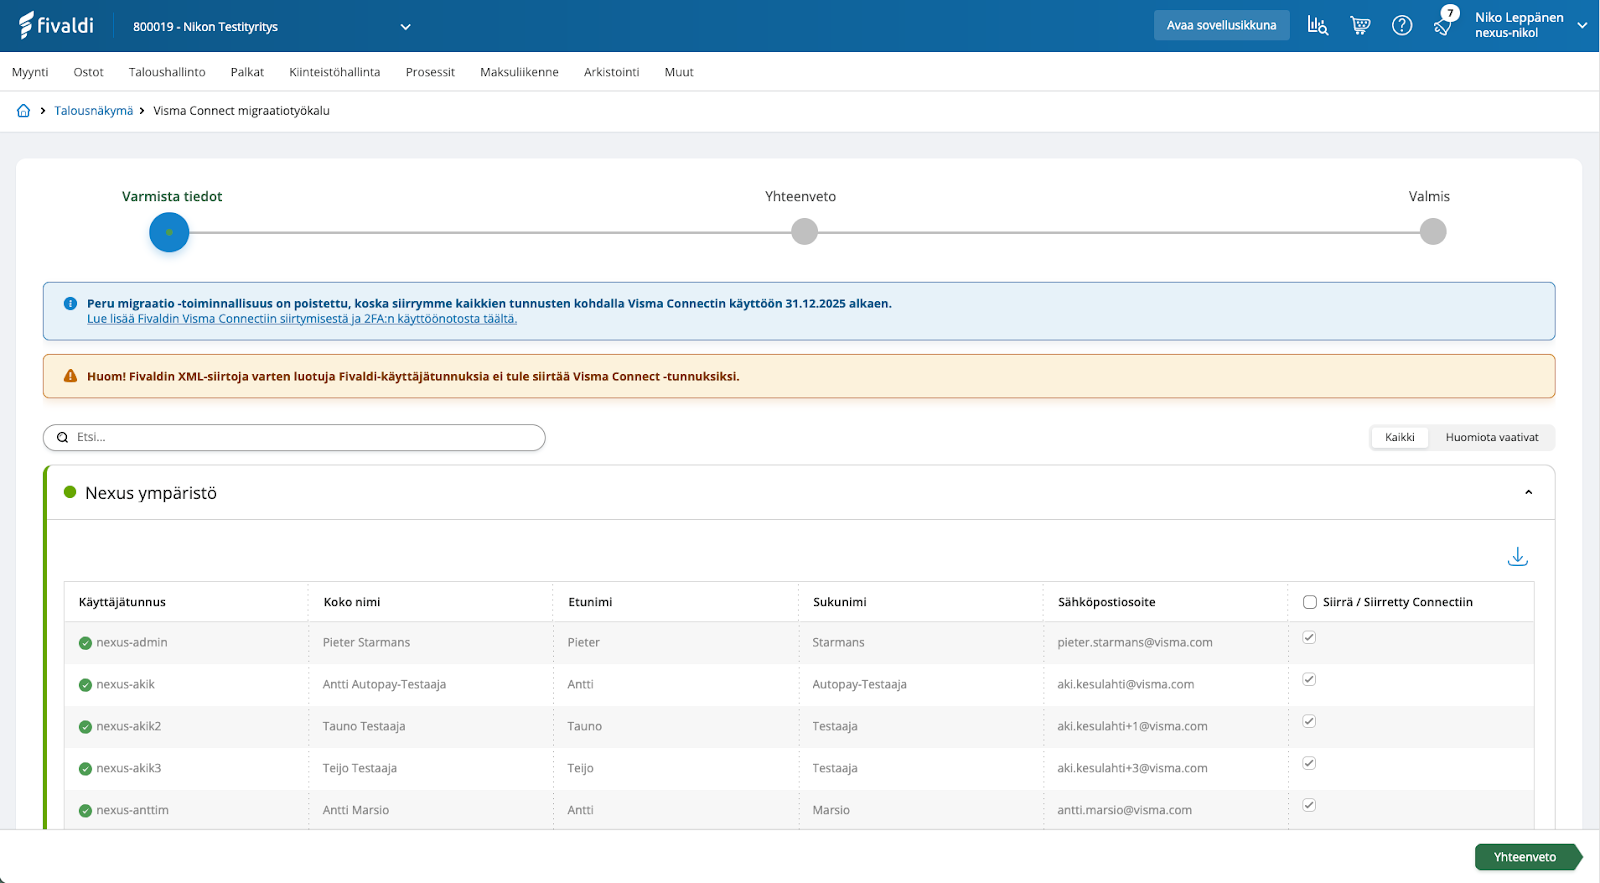Go to home via breadcrumb house icon
This screenshot has width=1600, height=883.
(24, 111)
